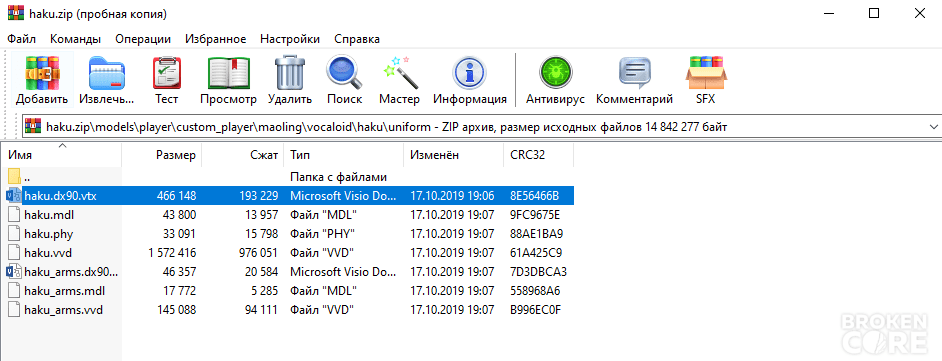Open the Избранное menu
The height and width of the screenshot is (361, 942).
point(216,39)
